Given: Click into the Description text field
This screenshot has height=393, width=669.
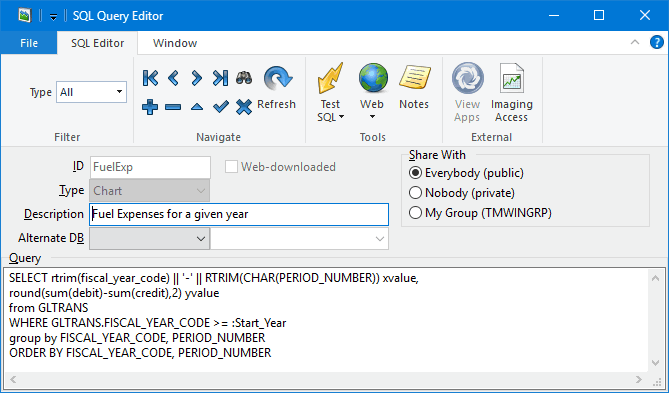Looking at the screenshot, I should click(239, 214).
